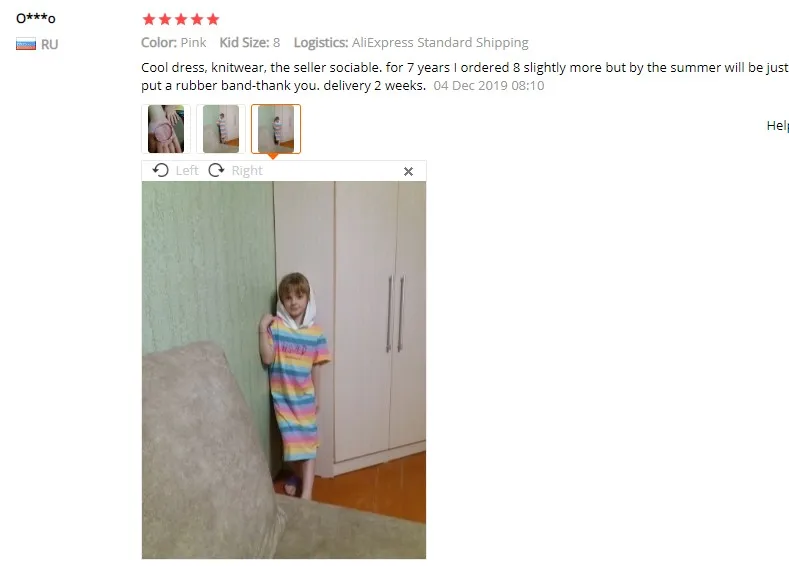
Task: Click the 'Kid Size: 8' attribute text
Action: [x=250, y=43]
